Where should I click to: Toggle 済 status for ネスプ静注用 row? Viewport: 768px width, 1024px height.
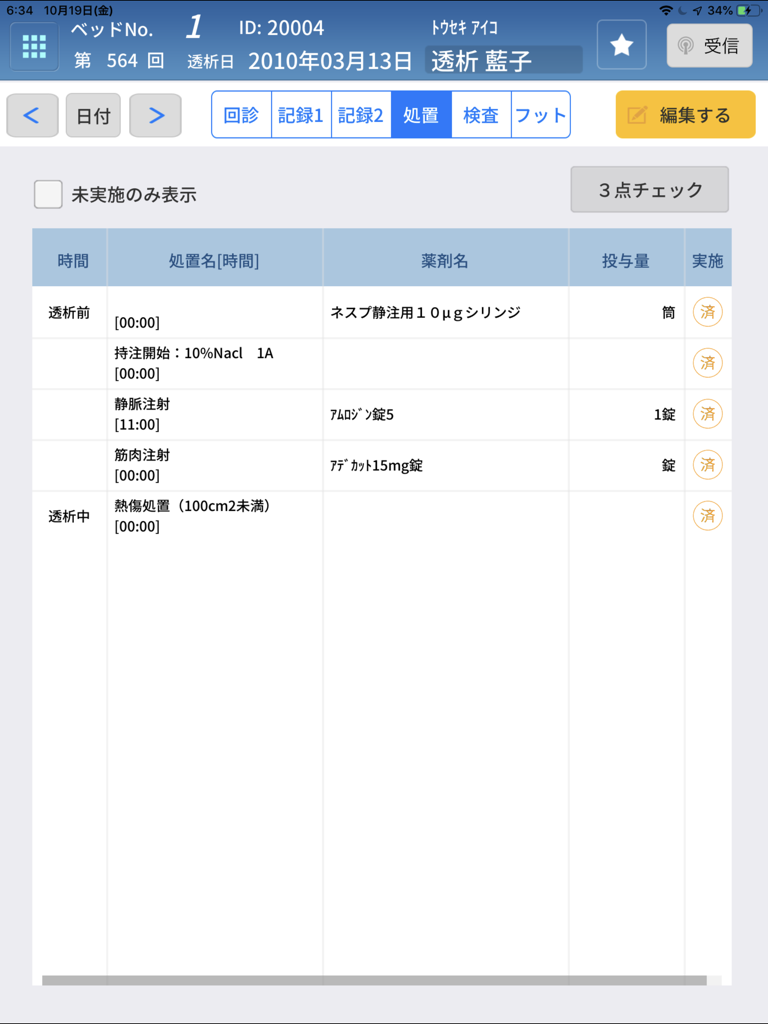(707, 313)
